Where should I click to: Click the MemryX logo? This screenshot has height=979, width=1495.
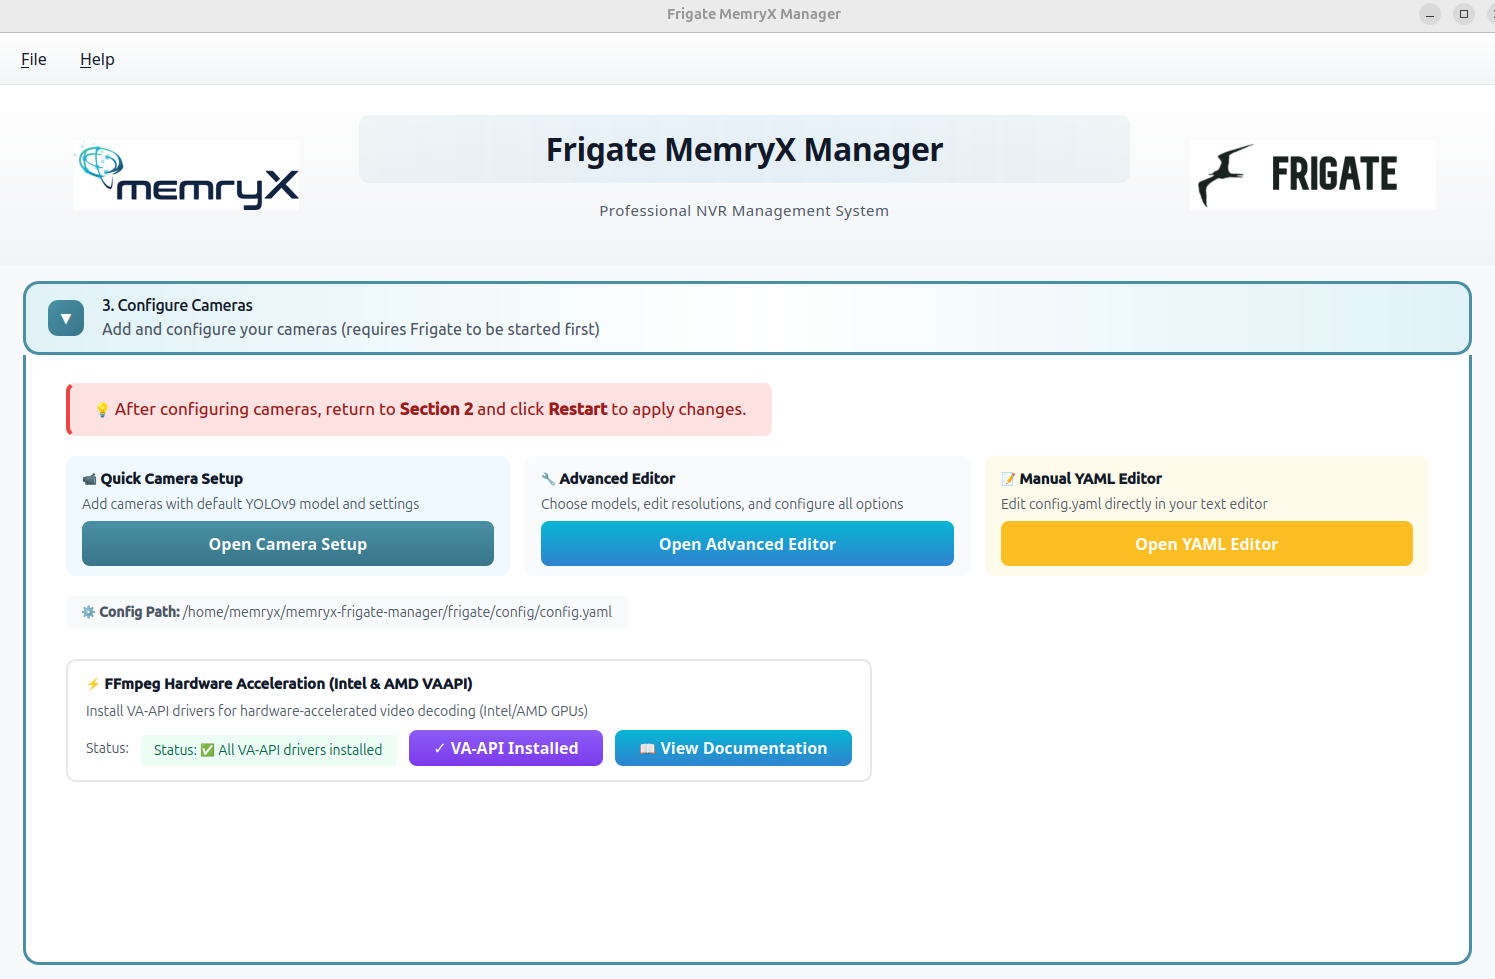tap(187, 175)
